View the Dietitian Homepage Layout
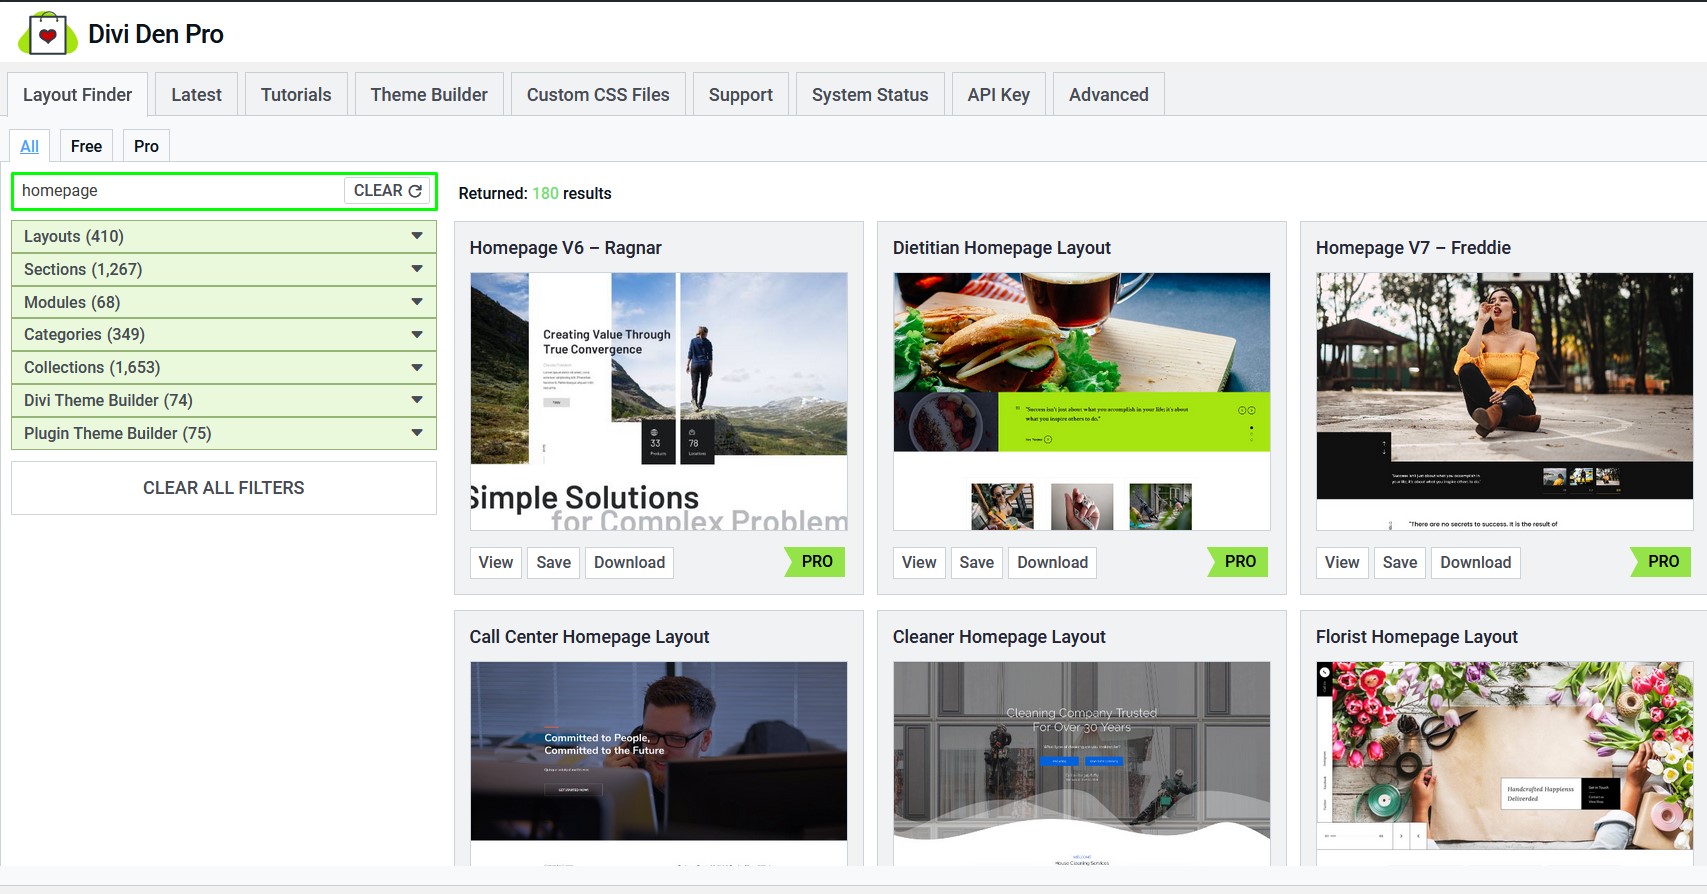This screenshot has height=894, width=1707. pyautogui.click(x=919, y=562)
